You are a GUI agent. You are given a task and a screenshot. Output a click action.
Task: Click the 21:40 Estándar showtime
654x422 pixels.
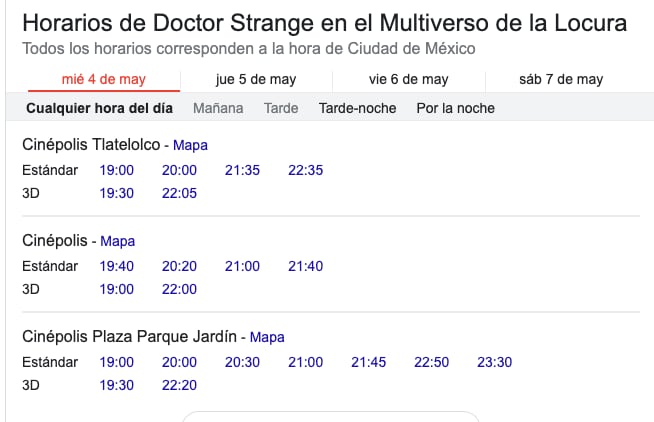[305, 266]
